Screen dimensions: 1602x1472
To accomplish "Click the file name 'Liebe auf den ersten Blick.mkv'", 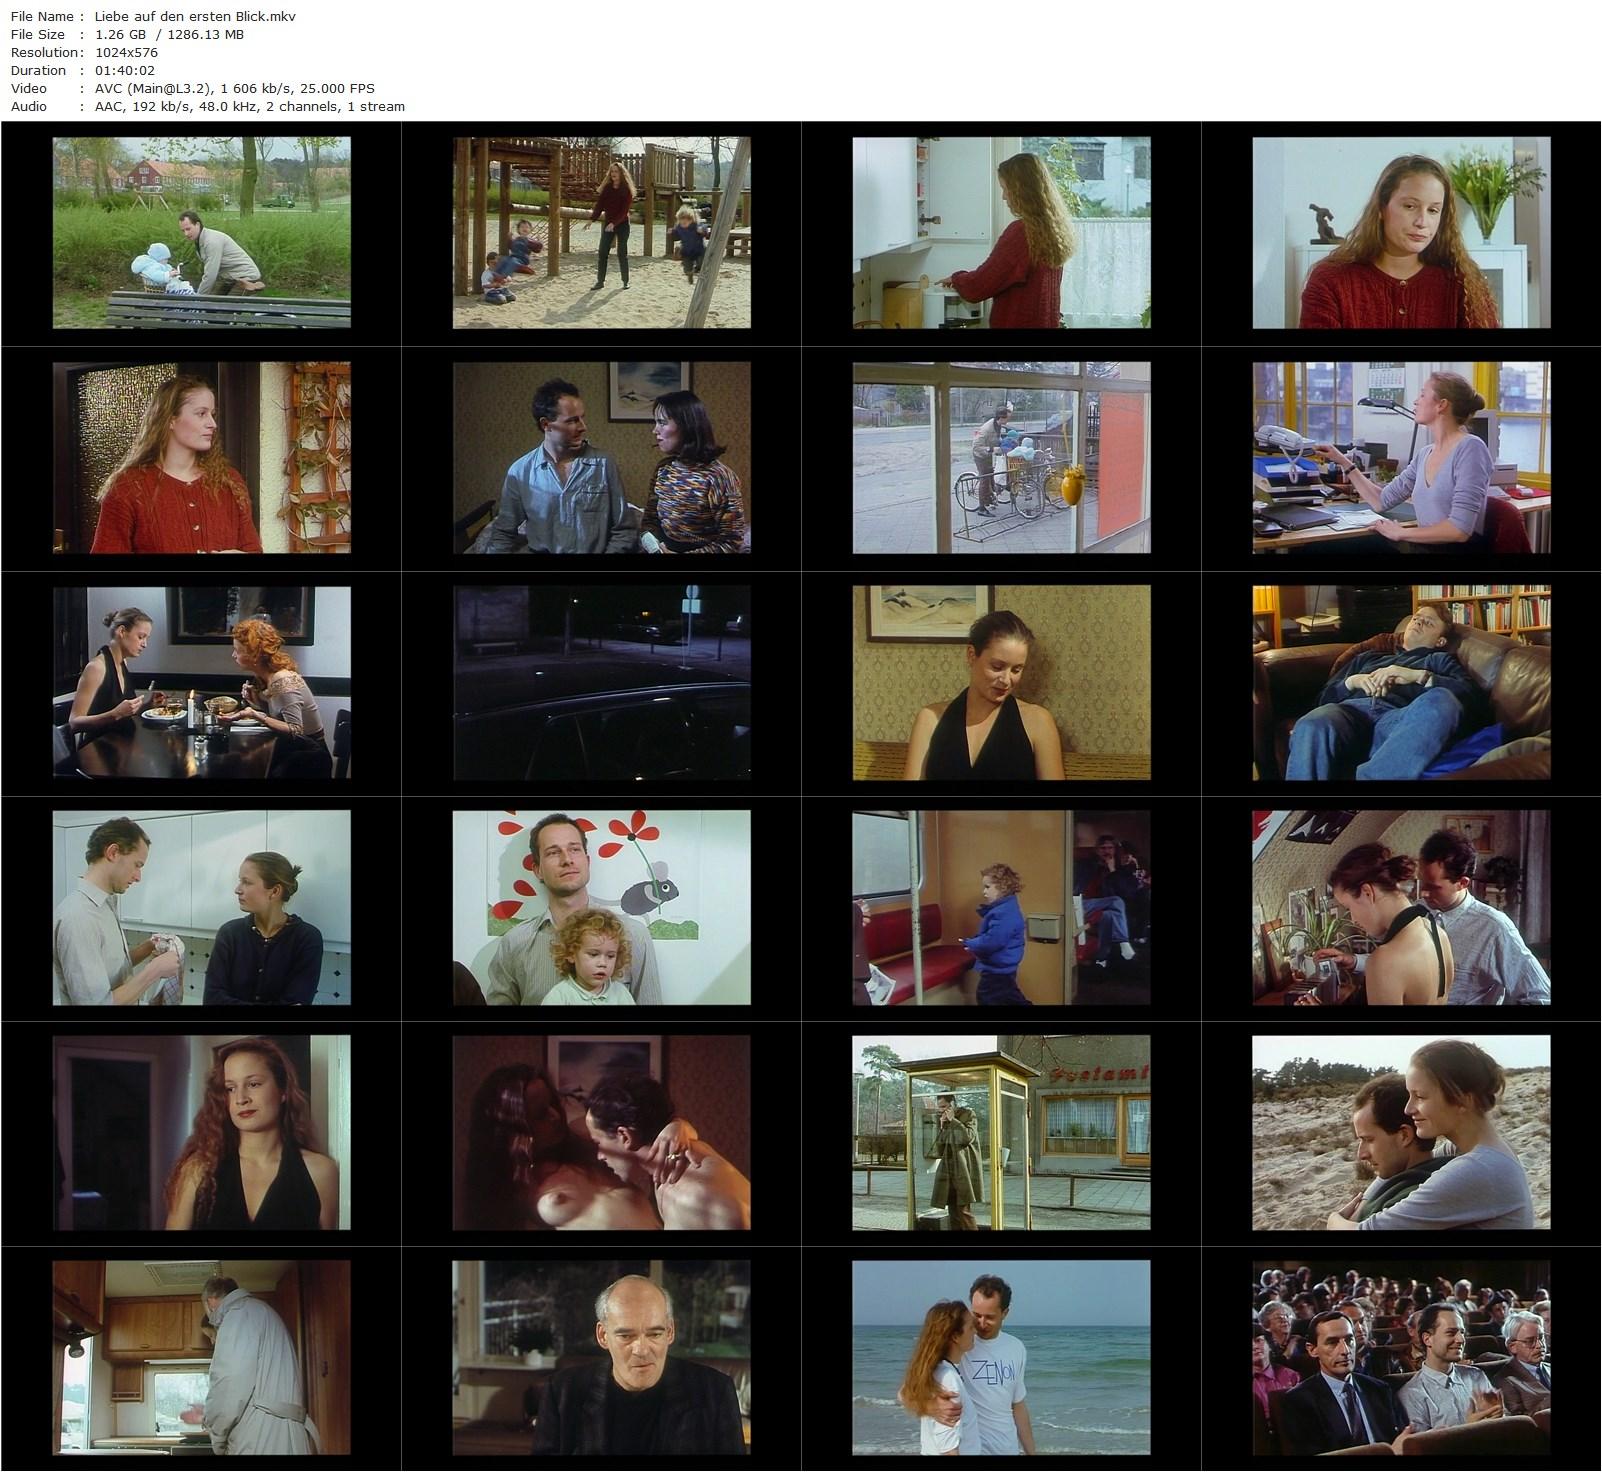I will [x=195, y=16].
